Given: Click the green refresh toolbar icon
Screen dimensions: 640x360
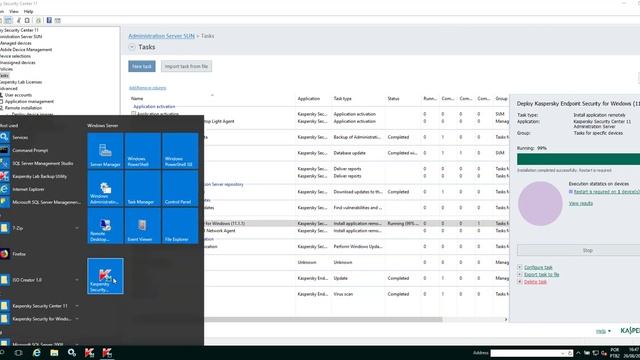Looking at the screenshot, I should [x=38, y=20].
